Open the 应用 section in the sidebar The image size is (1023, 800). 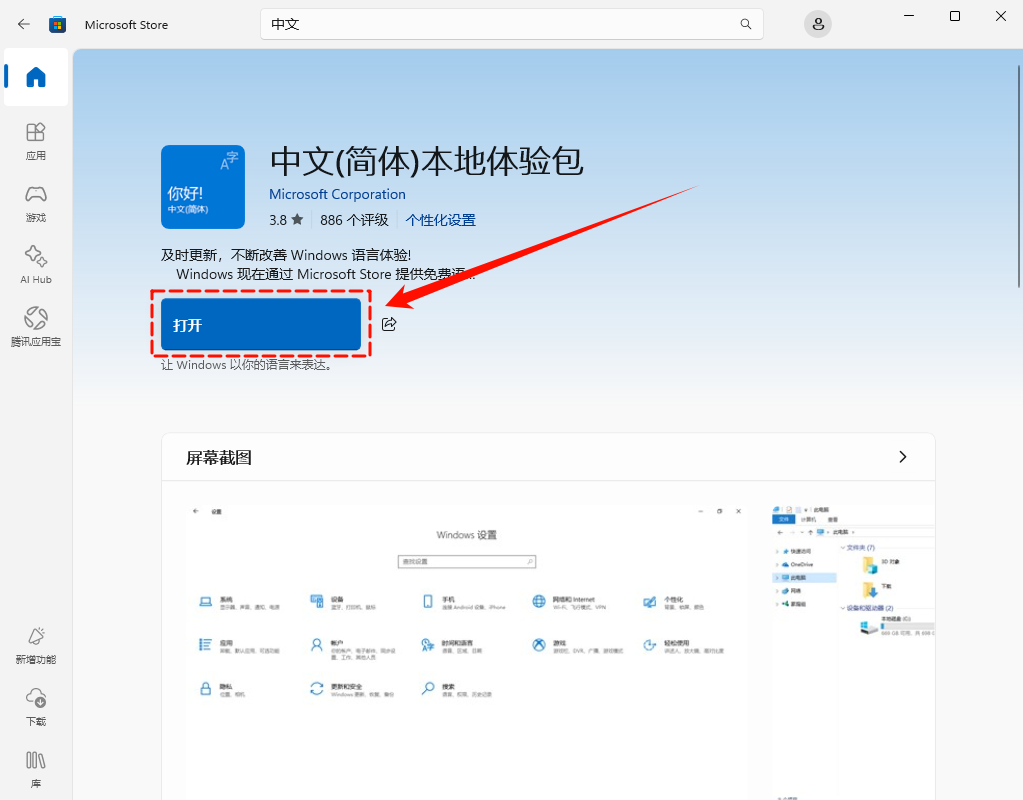click(x=35, y=142)
